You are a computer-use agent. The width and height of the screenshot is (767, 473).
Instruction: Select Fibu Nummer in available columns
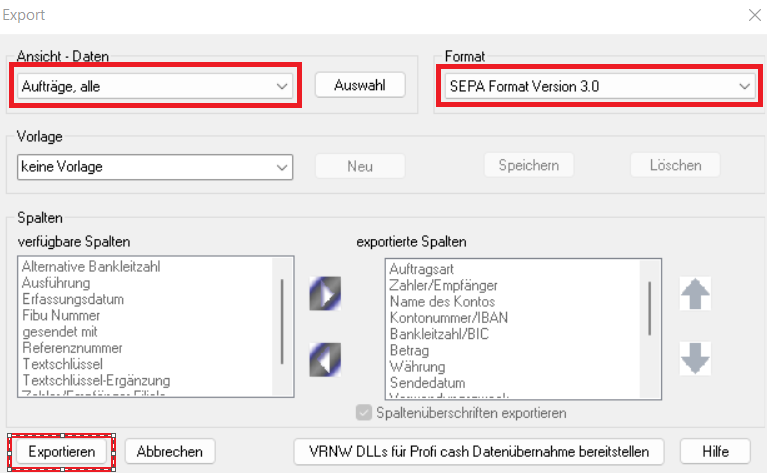coord(61,315)
